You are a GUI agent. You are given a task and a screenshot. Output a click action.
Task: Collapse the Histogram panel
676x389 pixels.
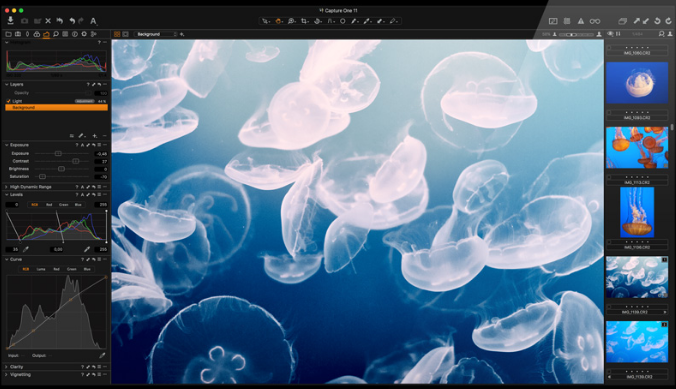[x=6, y=42]
